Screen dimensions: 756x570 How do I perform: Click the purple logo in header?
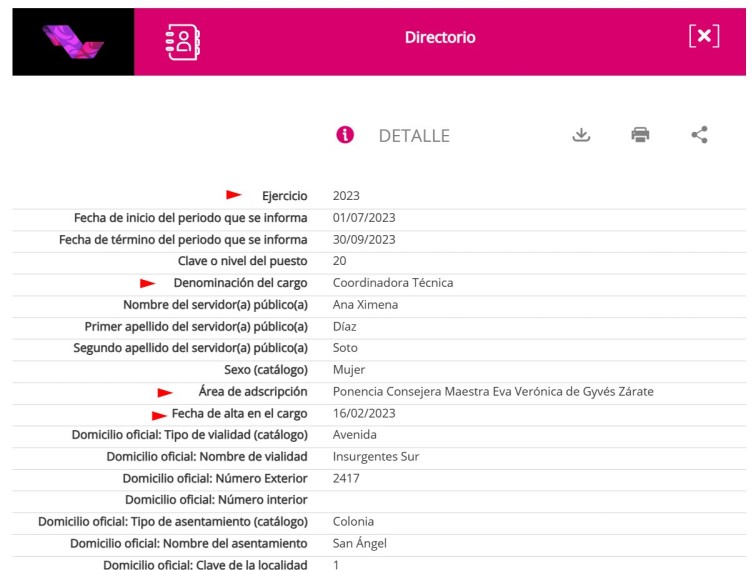[73, 41]
